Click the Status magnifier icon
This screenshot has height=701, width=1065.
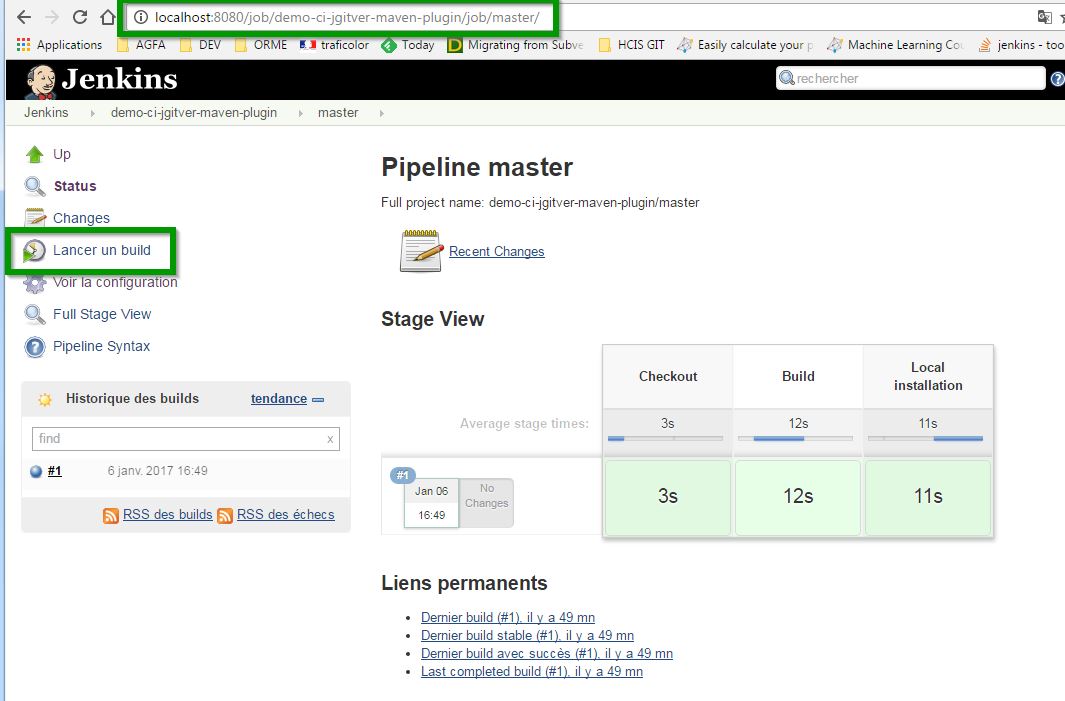[35, 186]
